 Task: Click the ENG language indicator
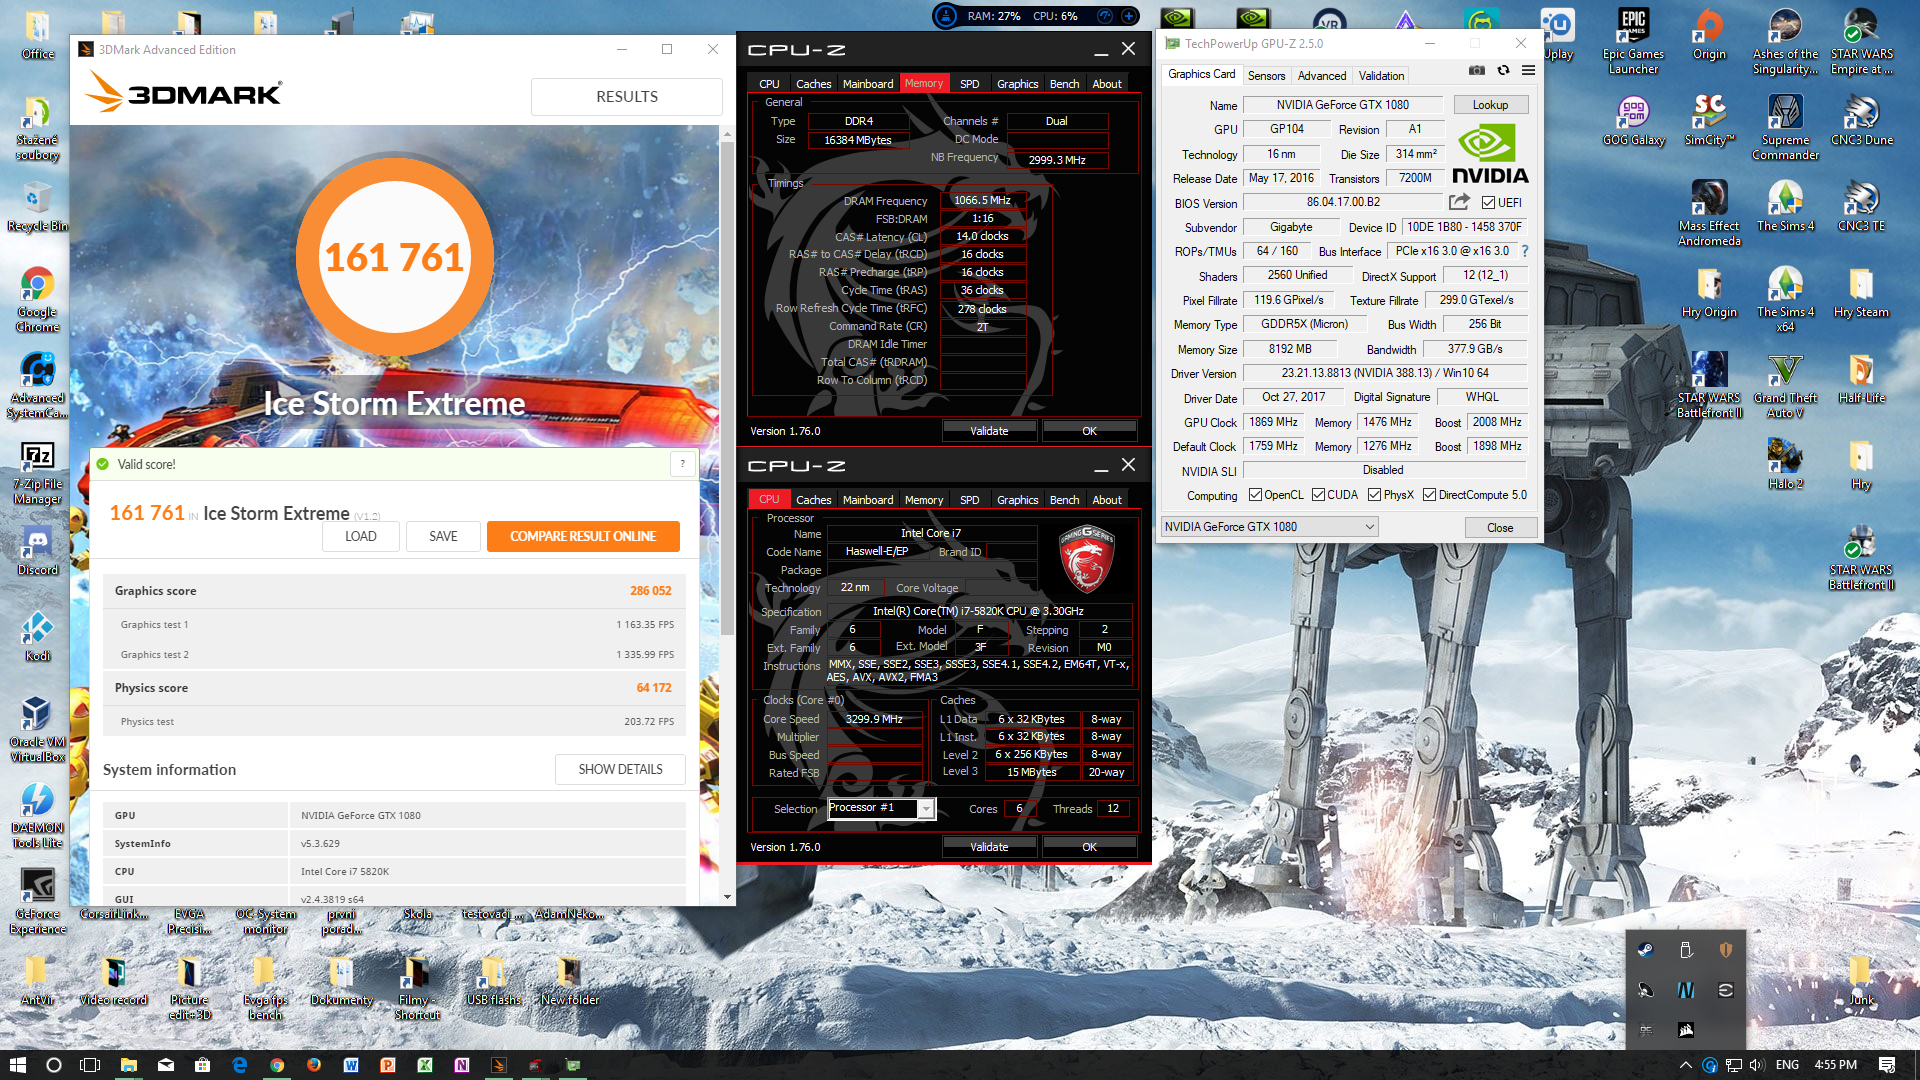pyautogui.click(x=1787, y=1065)
